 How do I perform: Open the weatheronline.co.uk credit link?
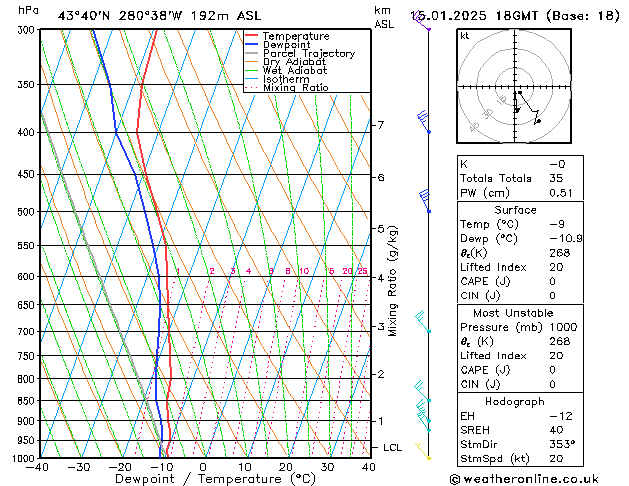(524, 479)
